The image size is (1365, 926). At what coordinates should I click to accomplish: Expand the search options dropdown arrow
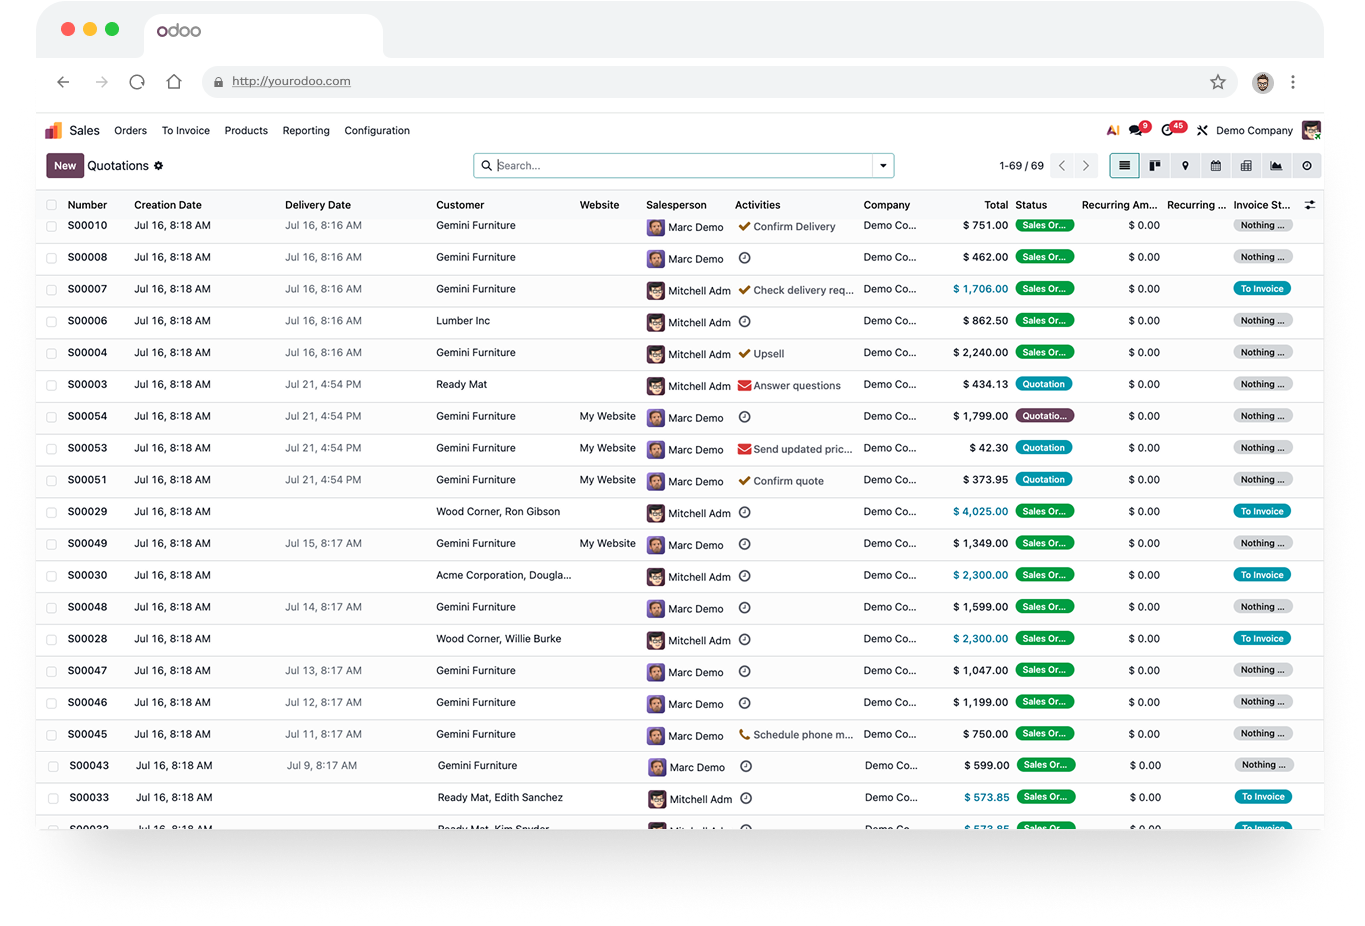click(x=883, y=166)
